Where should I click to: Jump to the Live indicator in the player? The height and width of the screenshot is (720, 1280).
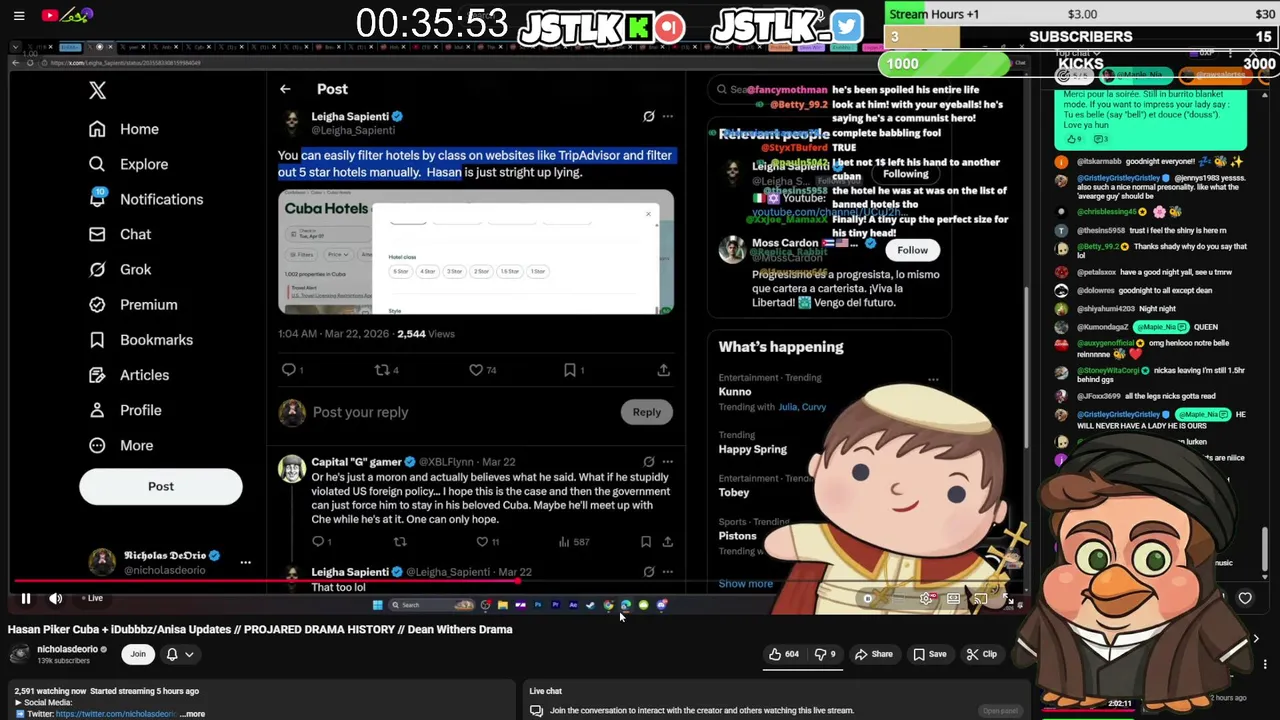tap(92, 598)
